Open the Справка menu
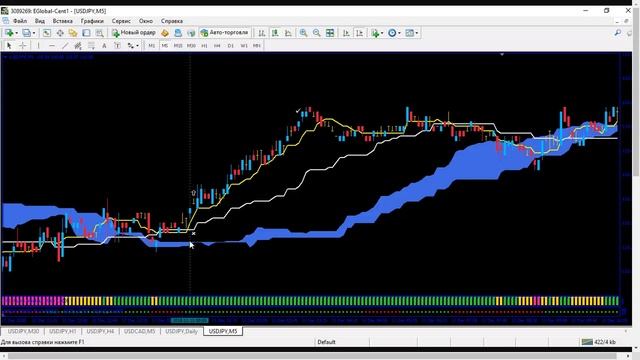 [x=172, y=21]
